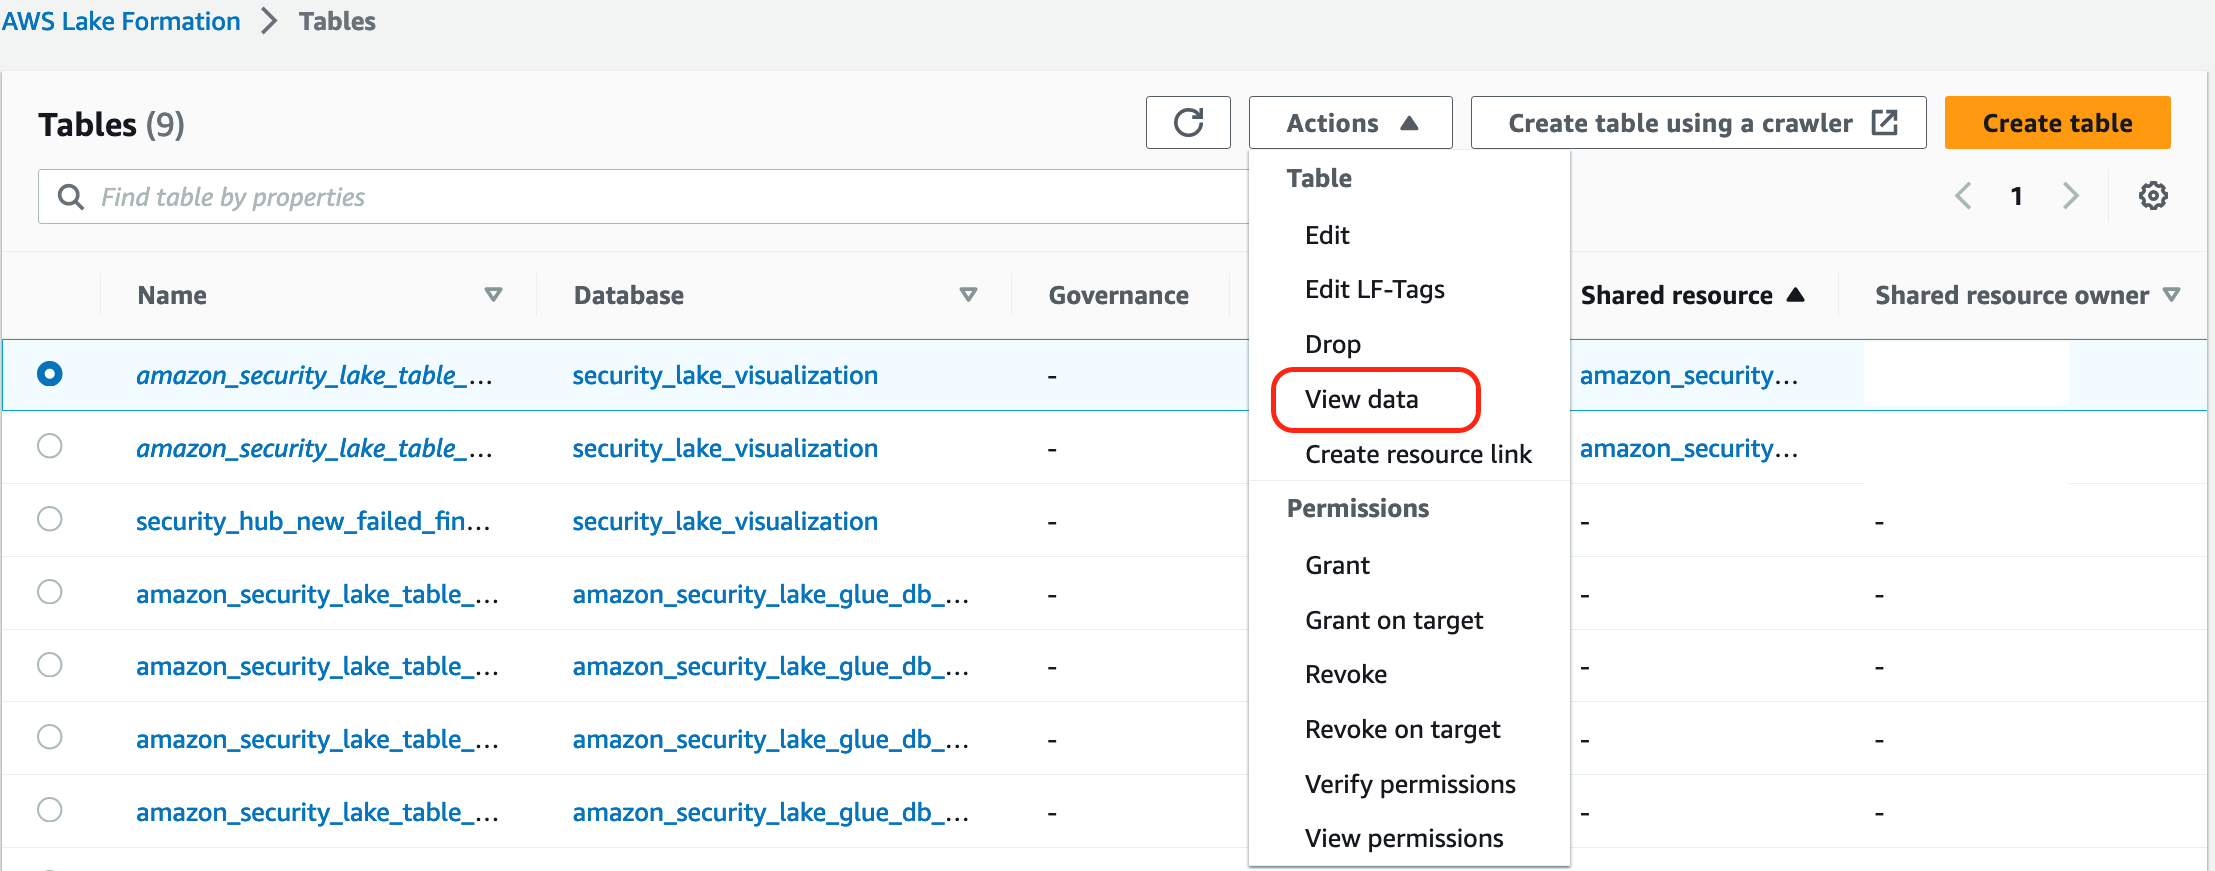Viewport: 2215px width, 871px height.
Task: Click external link icon on crawler button
Action: [x=1884, y=123]
